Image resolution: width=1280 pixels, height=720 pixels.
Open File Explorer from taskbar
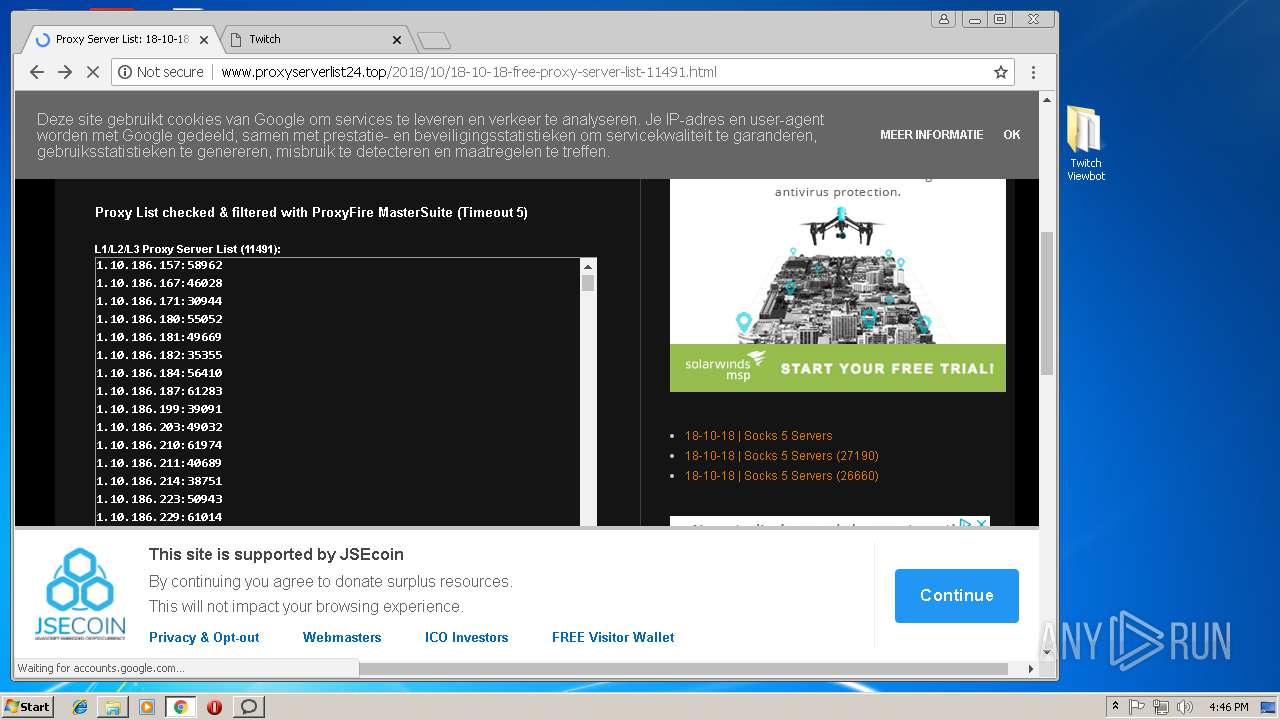coord(113,707)
